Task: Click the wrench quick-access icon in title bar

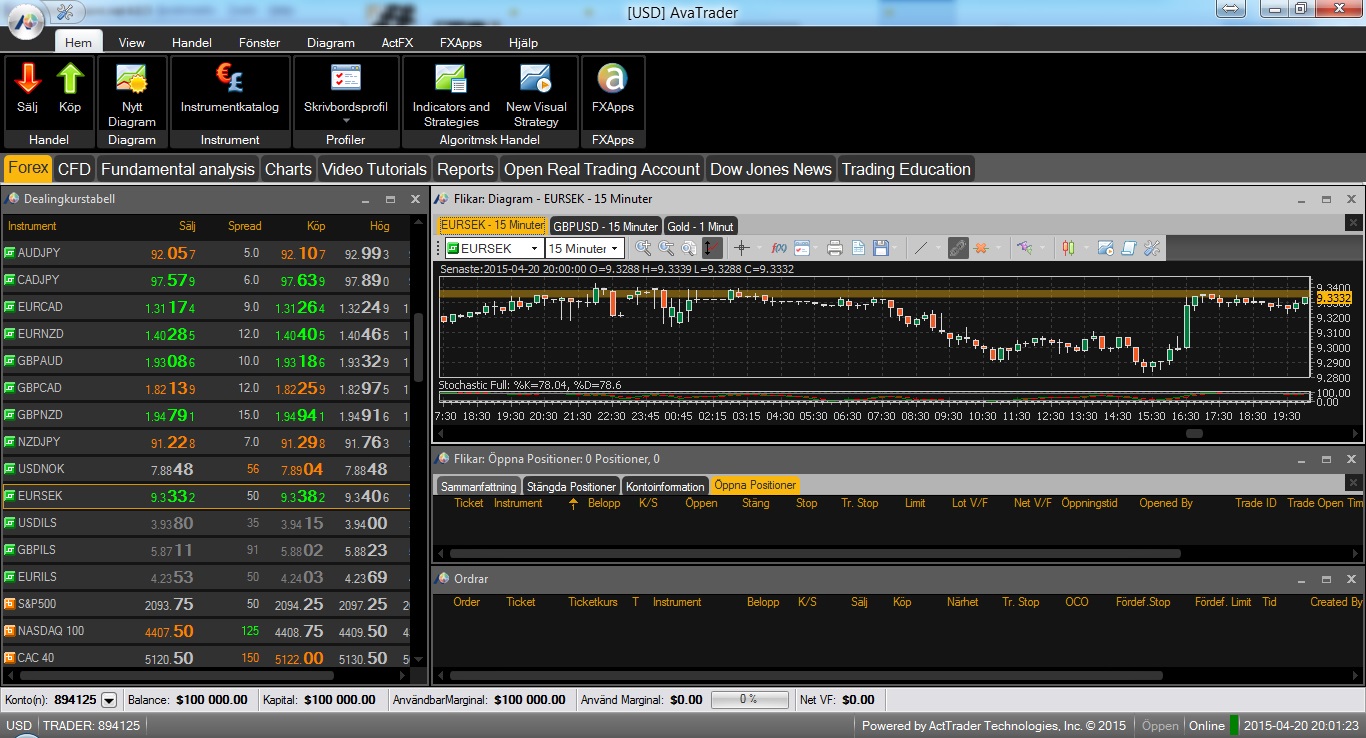Action: click(66, 11)
